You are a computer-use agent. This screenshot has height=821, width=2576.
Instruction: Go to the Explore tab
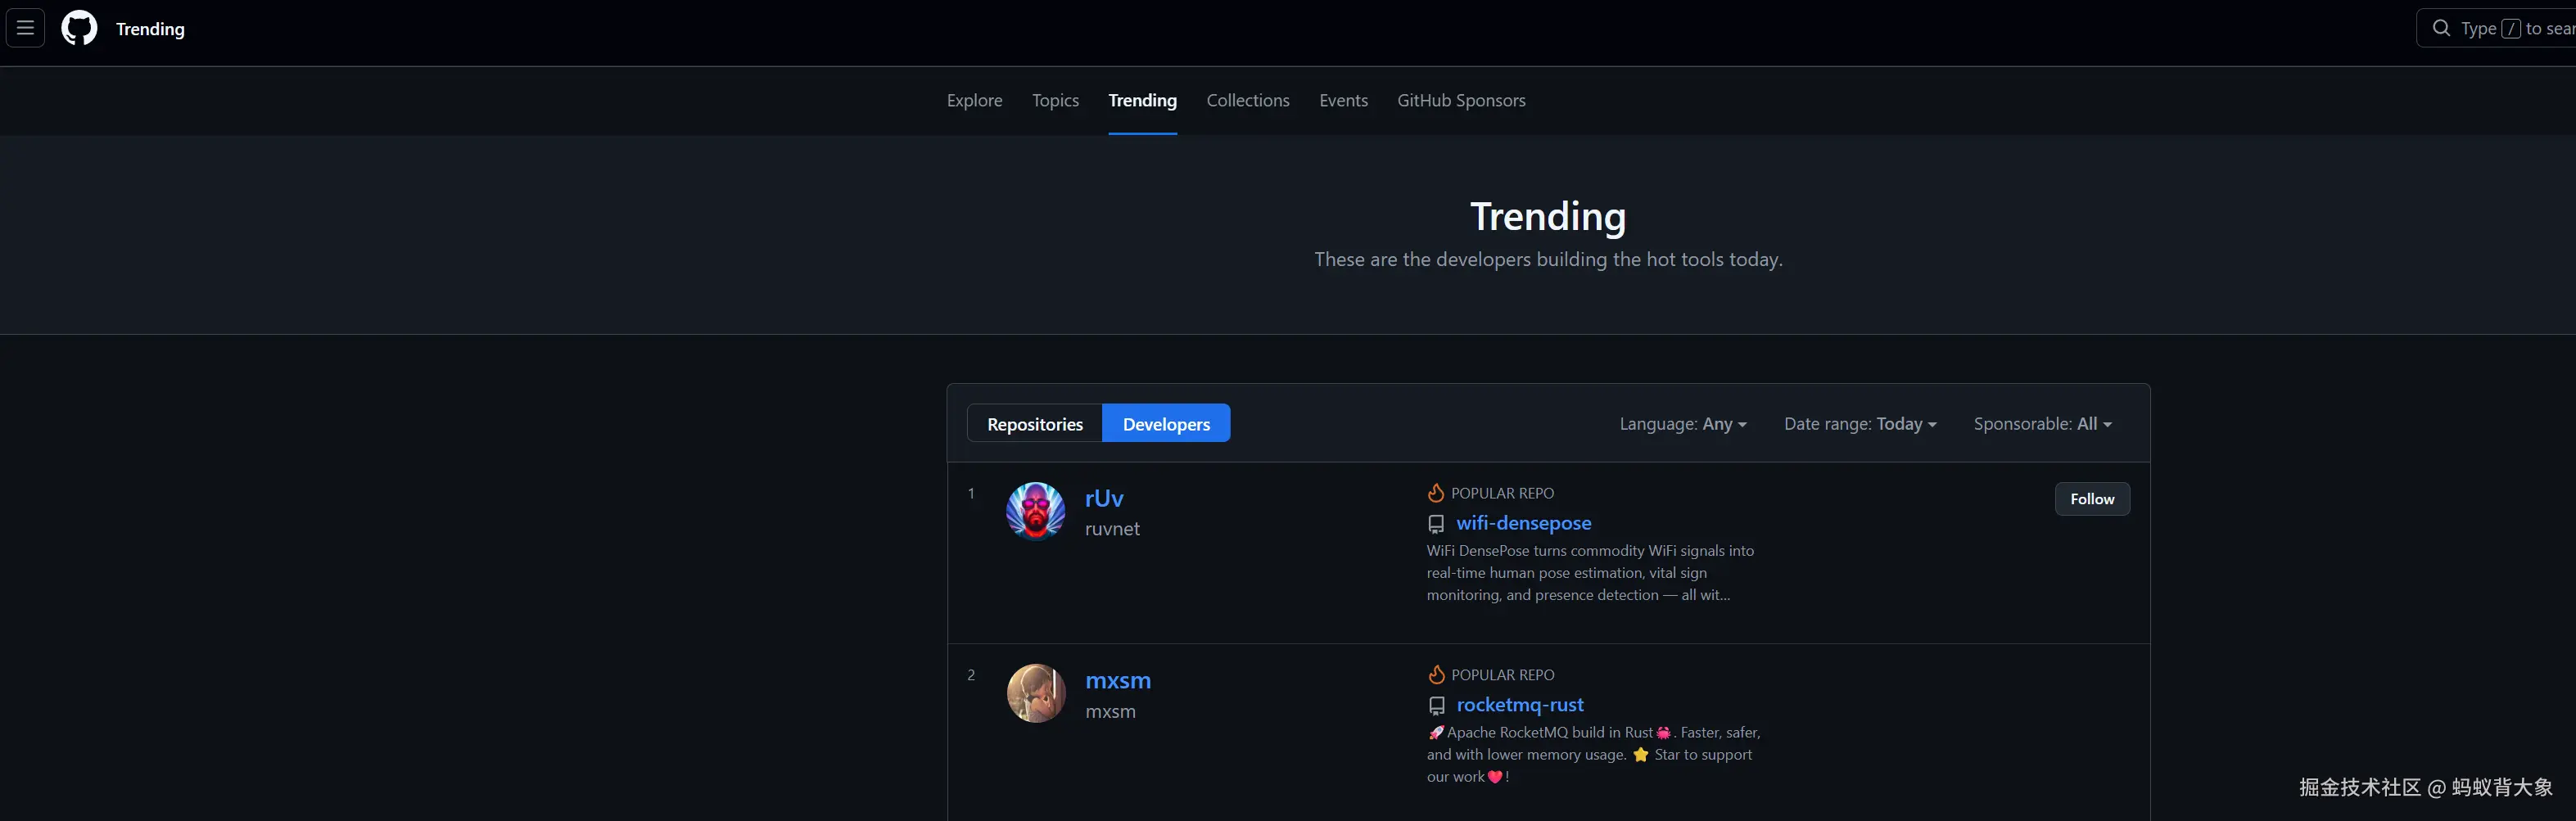pos(974,100)
